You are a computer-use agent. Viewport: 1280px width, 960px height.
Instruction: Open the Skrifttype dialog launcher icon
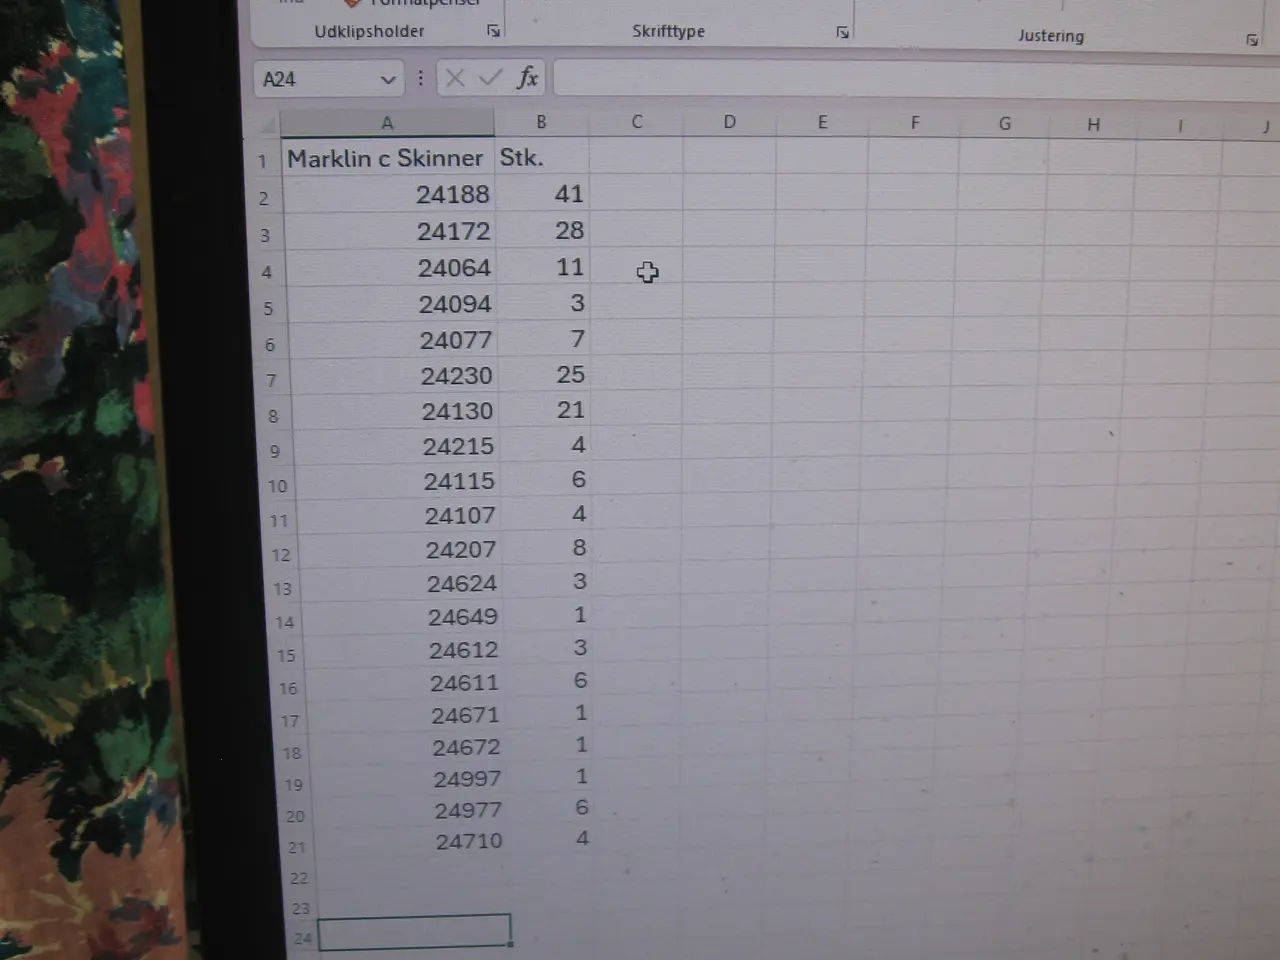click(x=842, y=33)
